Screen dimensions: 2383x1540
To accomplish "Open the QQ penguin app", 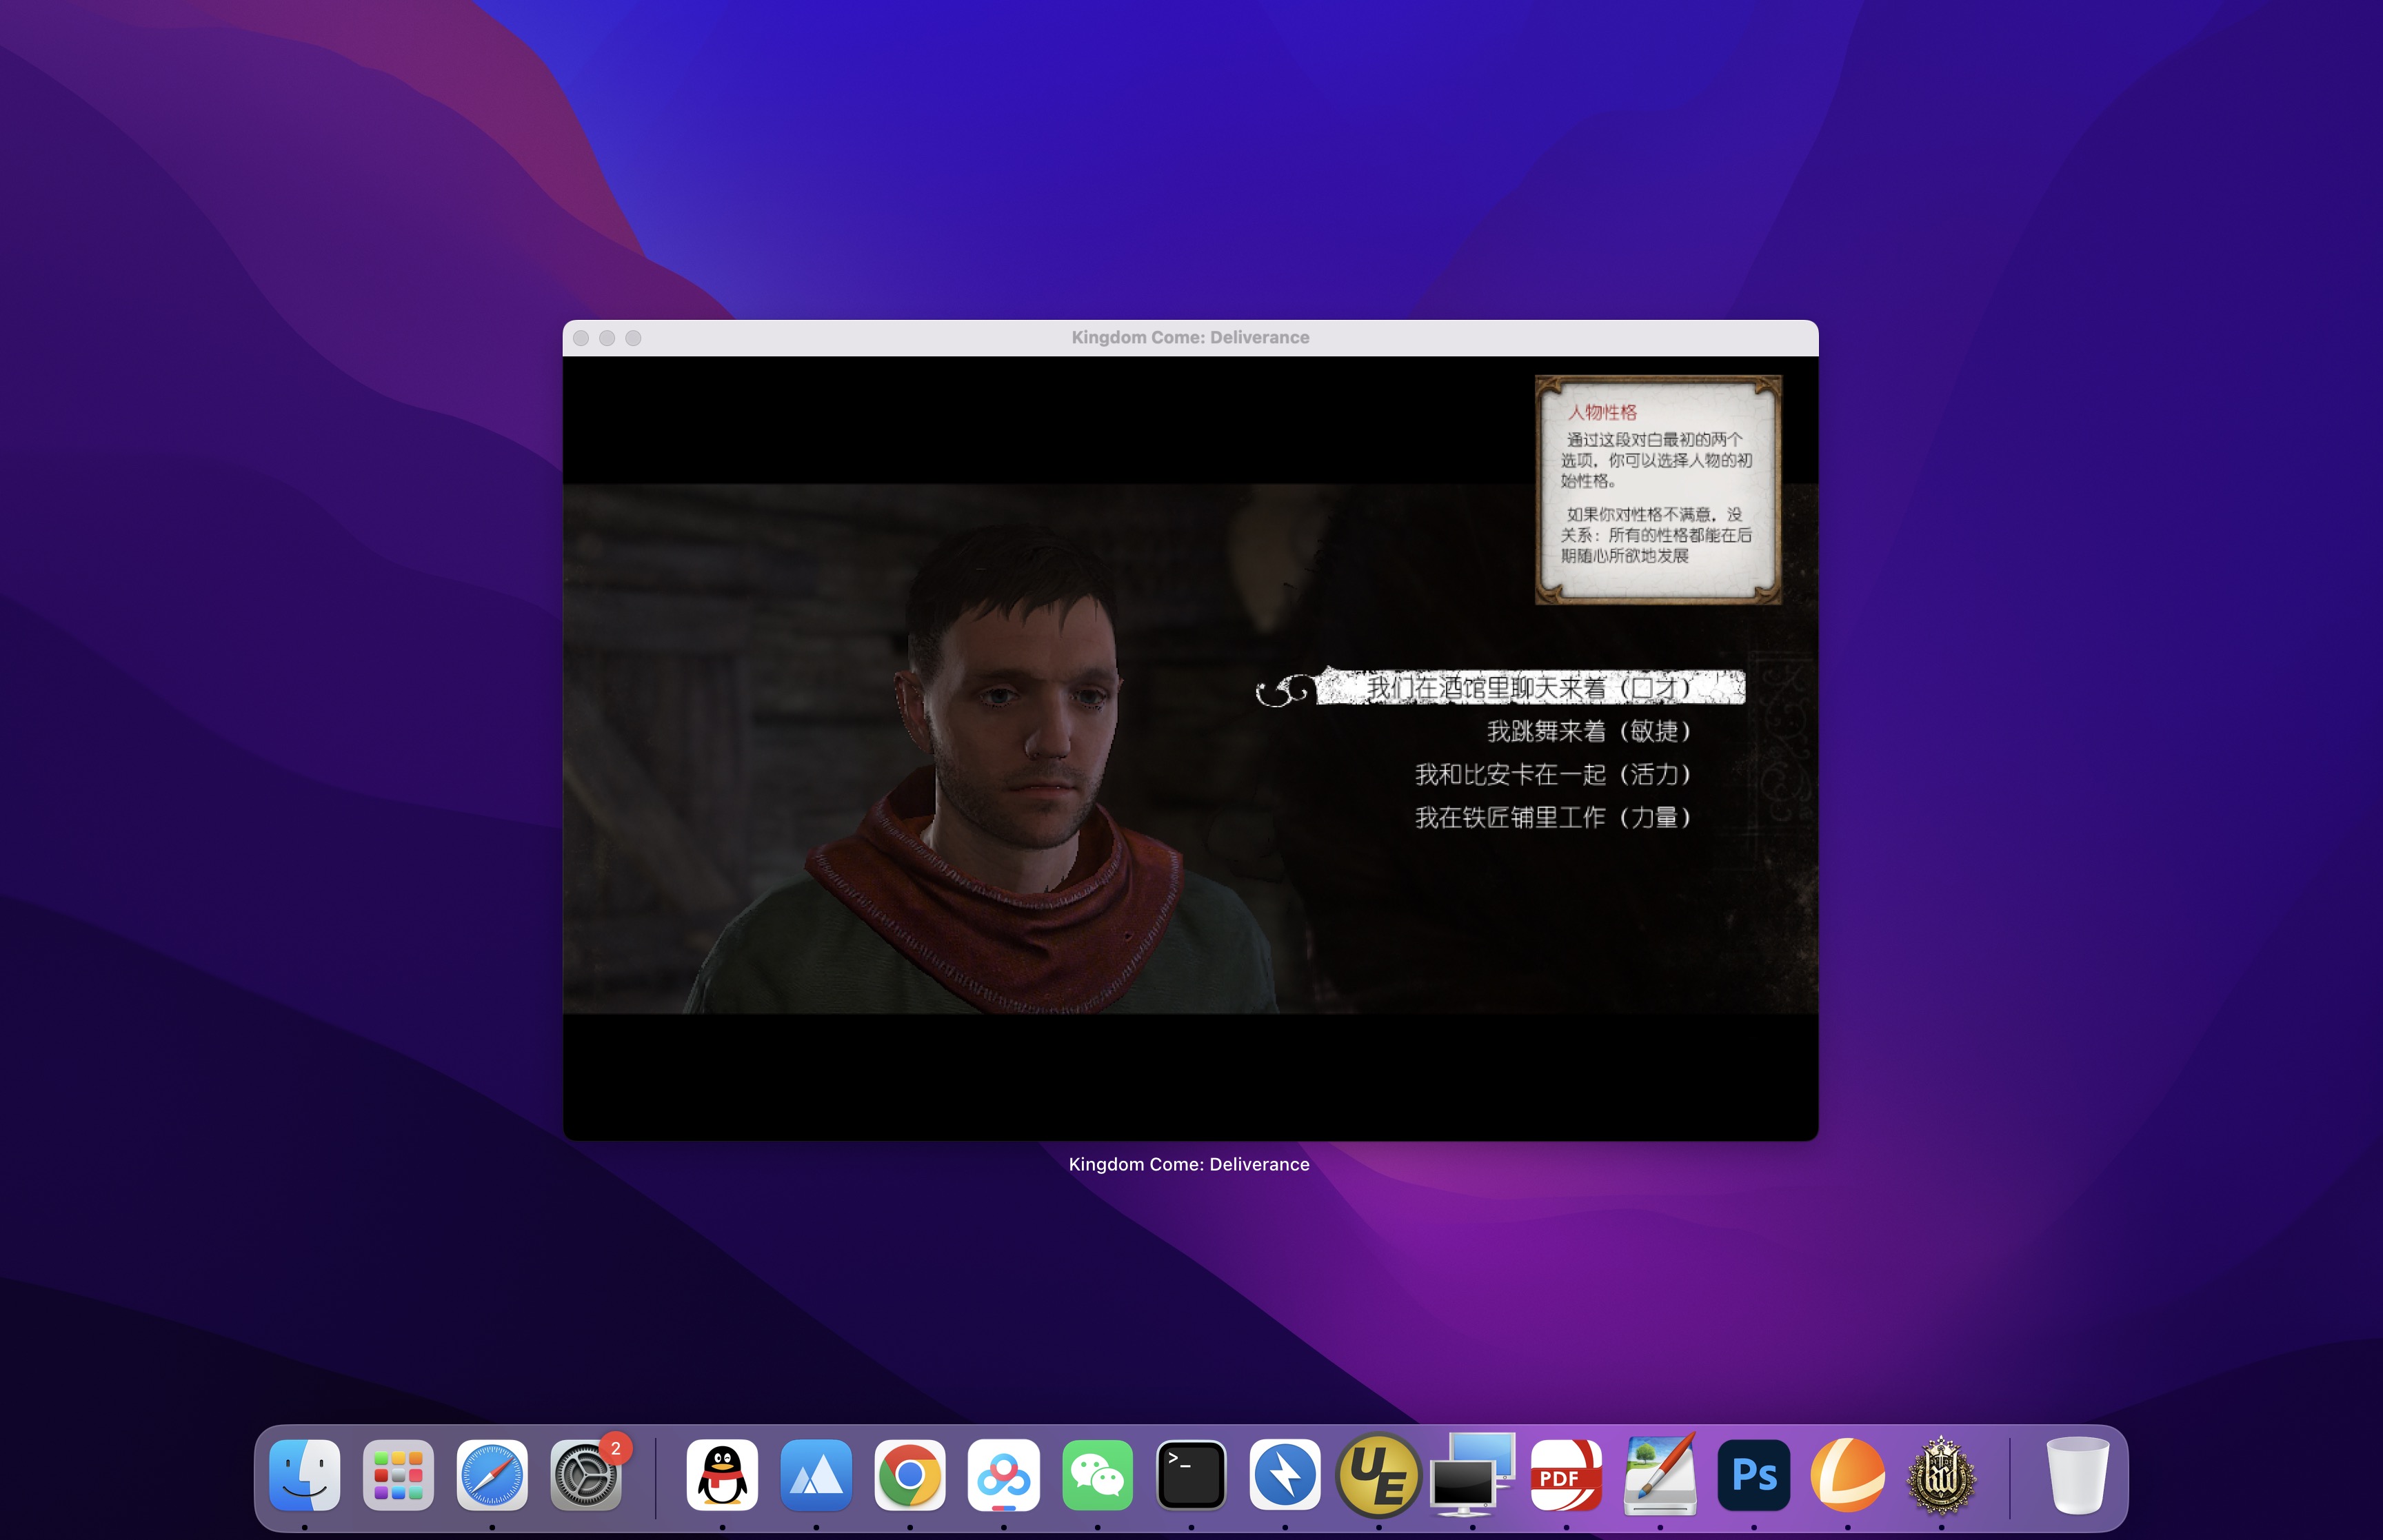I will [722, 1475].
